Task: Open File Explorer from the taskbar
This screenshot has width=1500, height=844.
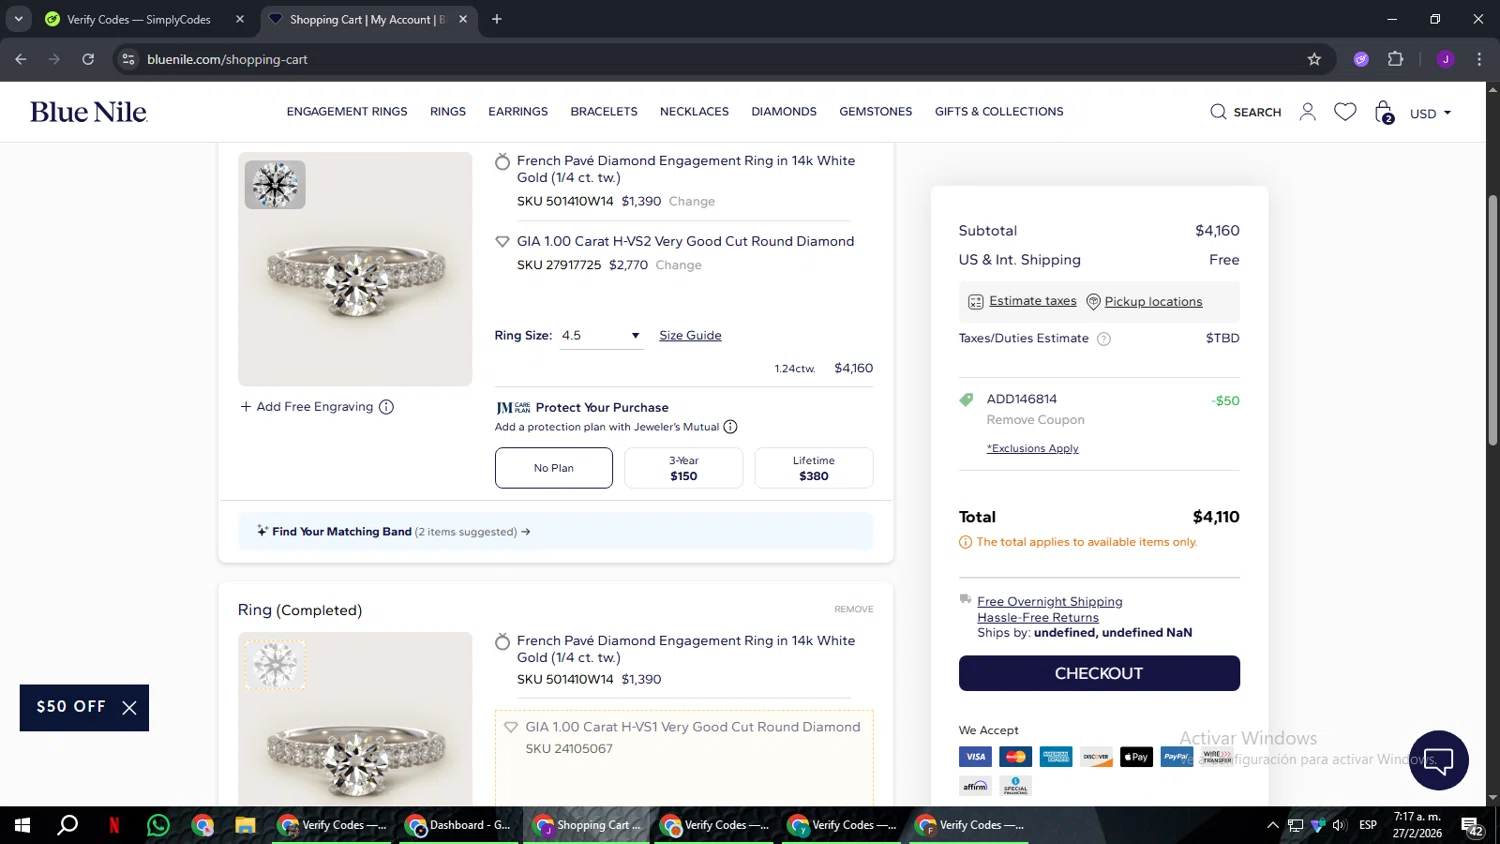Action: [x=245, y=825]
